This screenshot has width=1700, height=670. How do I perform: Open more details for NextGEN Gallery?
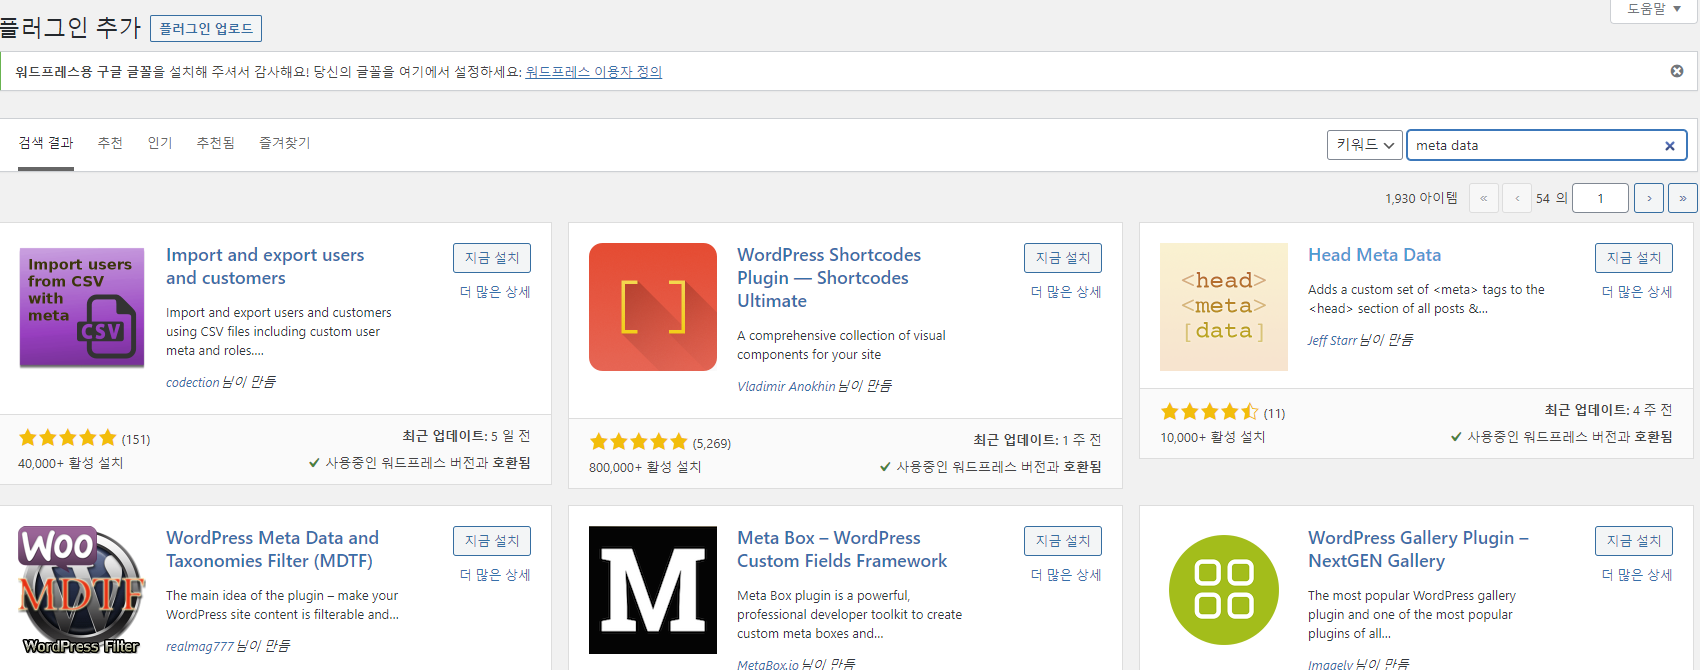click(x=1637, y=575)
